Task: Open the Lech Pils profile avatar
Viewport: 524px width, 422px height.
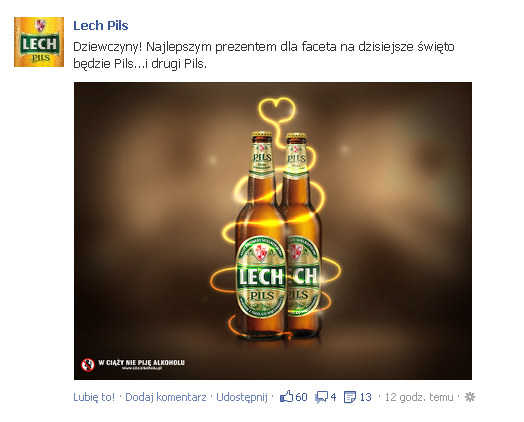Action: pyautogui.click(x=39, y=42)
